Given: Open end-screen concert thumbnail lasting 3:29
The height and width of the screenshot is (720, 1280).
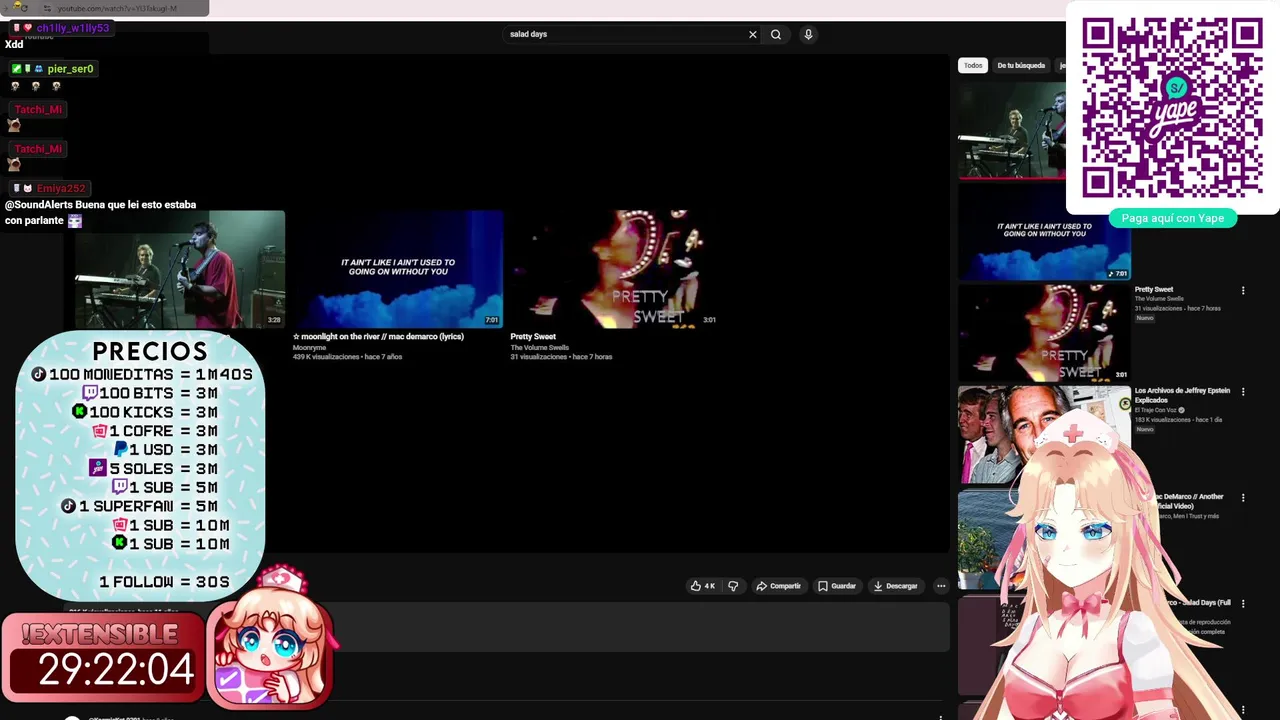Looking at the screenshot, I should coord(180,269).
